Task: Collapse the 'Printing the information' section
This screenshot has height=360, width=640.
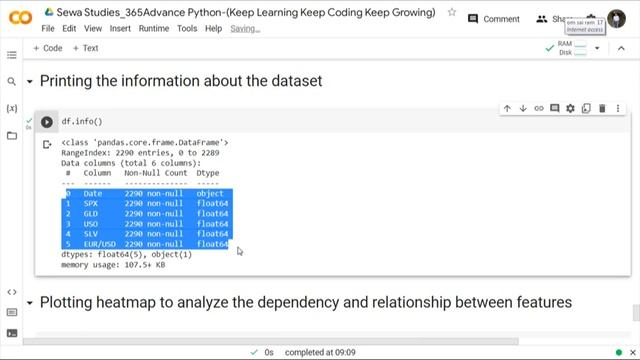Action: (x=29, y=82)
